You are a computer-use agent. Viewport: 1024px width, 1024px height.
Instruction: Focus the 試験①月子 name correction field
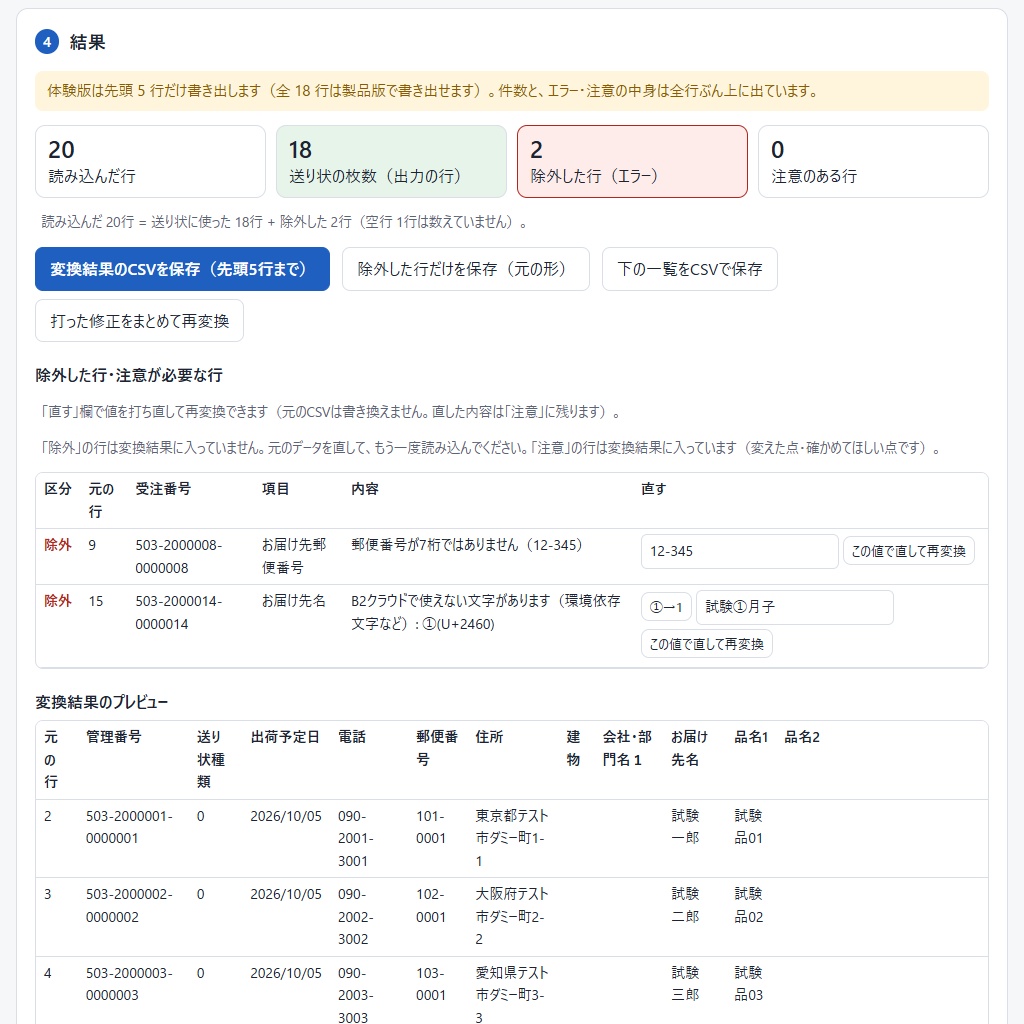(794, 607)
